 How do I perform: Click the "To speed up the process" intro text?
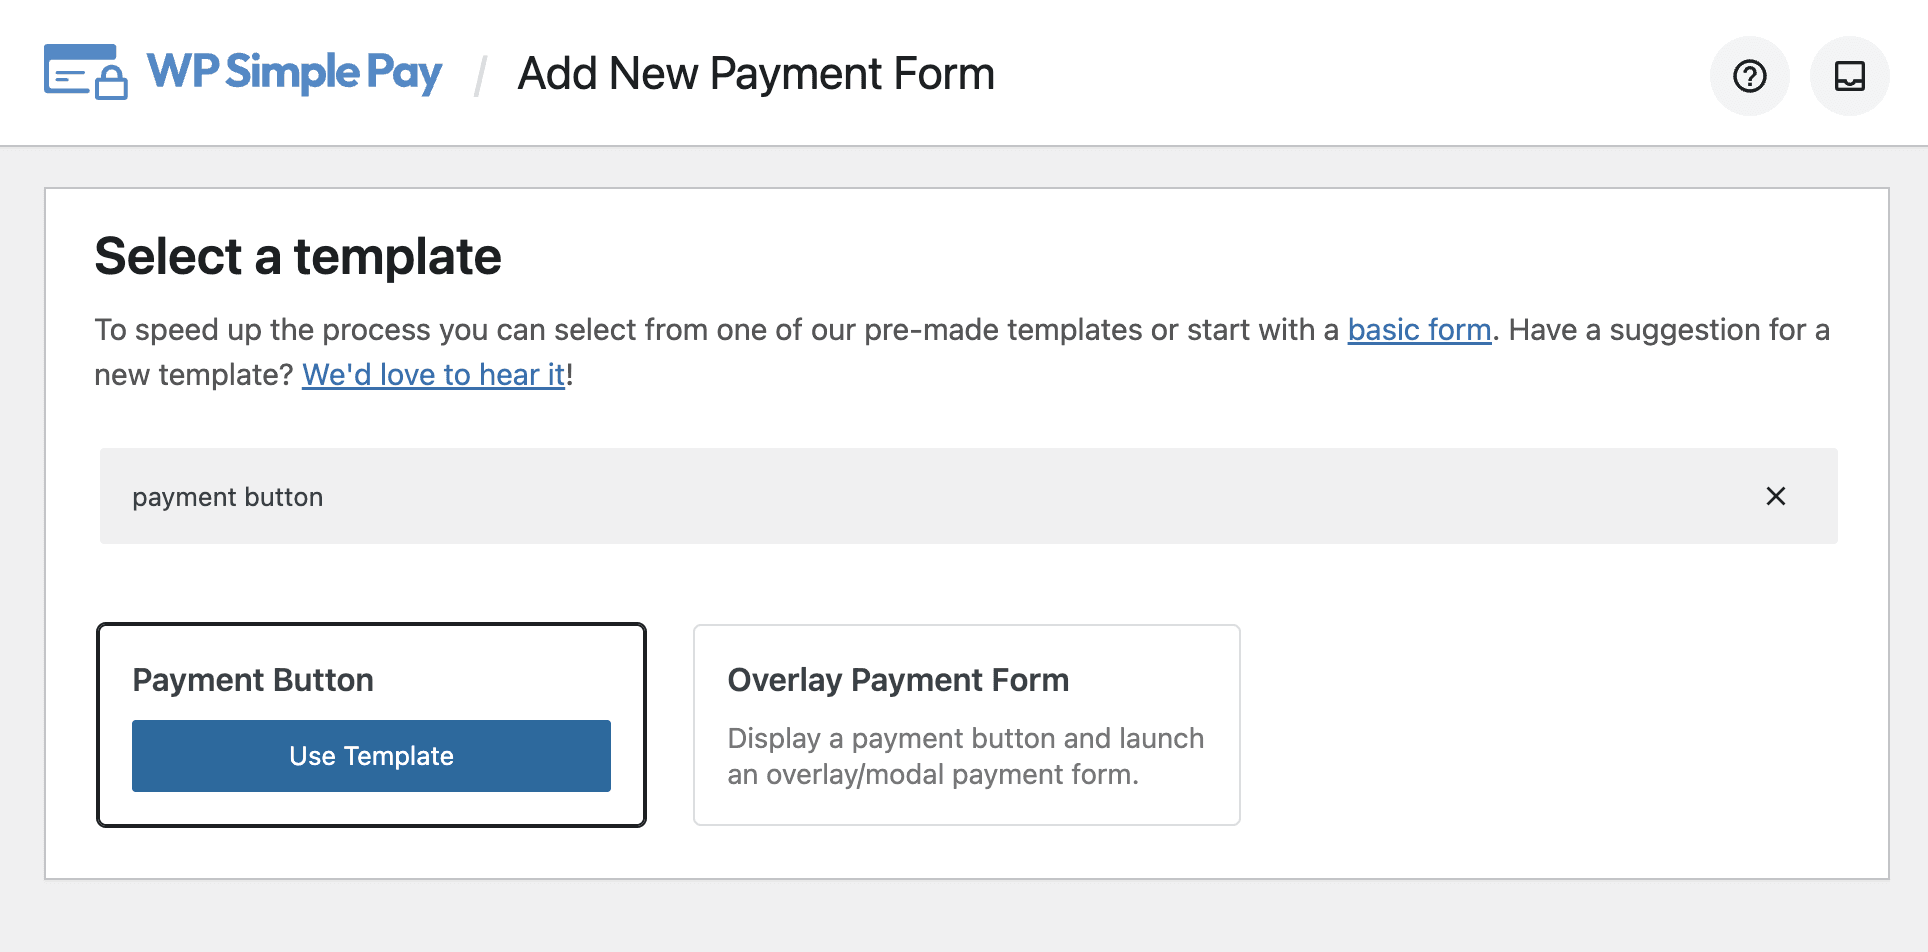(715, 330)
